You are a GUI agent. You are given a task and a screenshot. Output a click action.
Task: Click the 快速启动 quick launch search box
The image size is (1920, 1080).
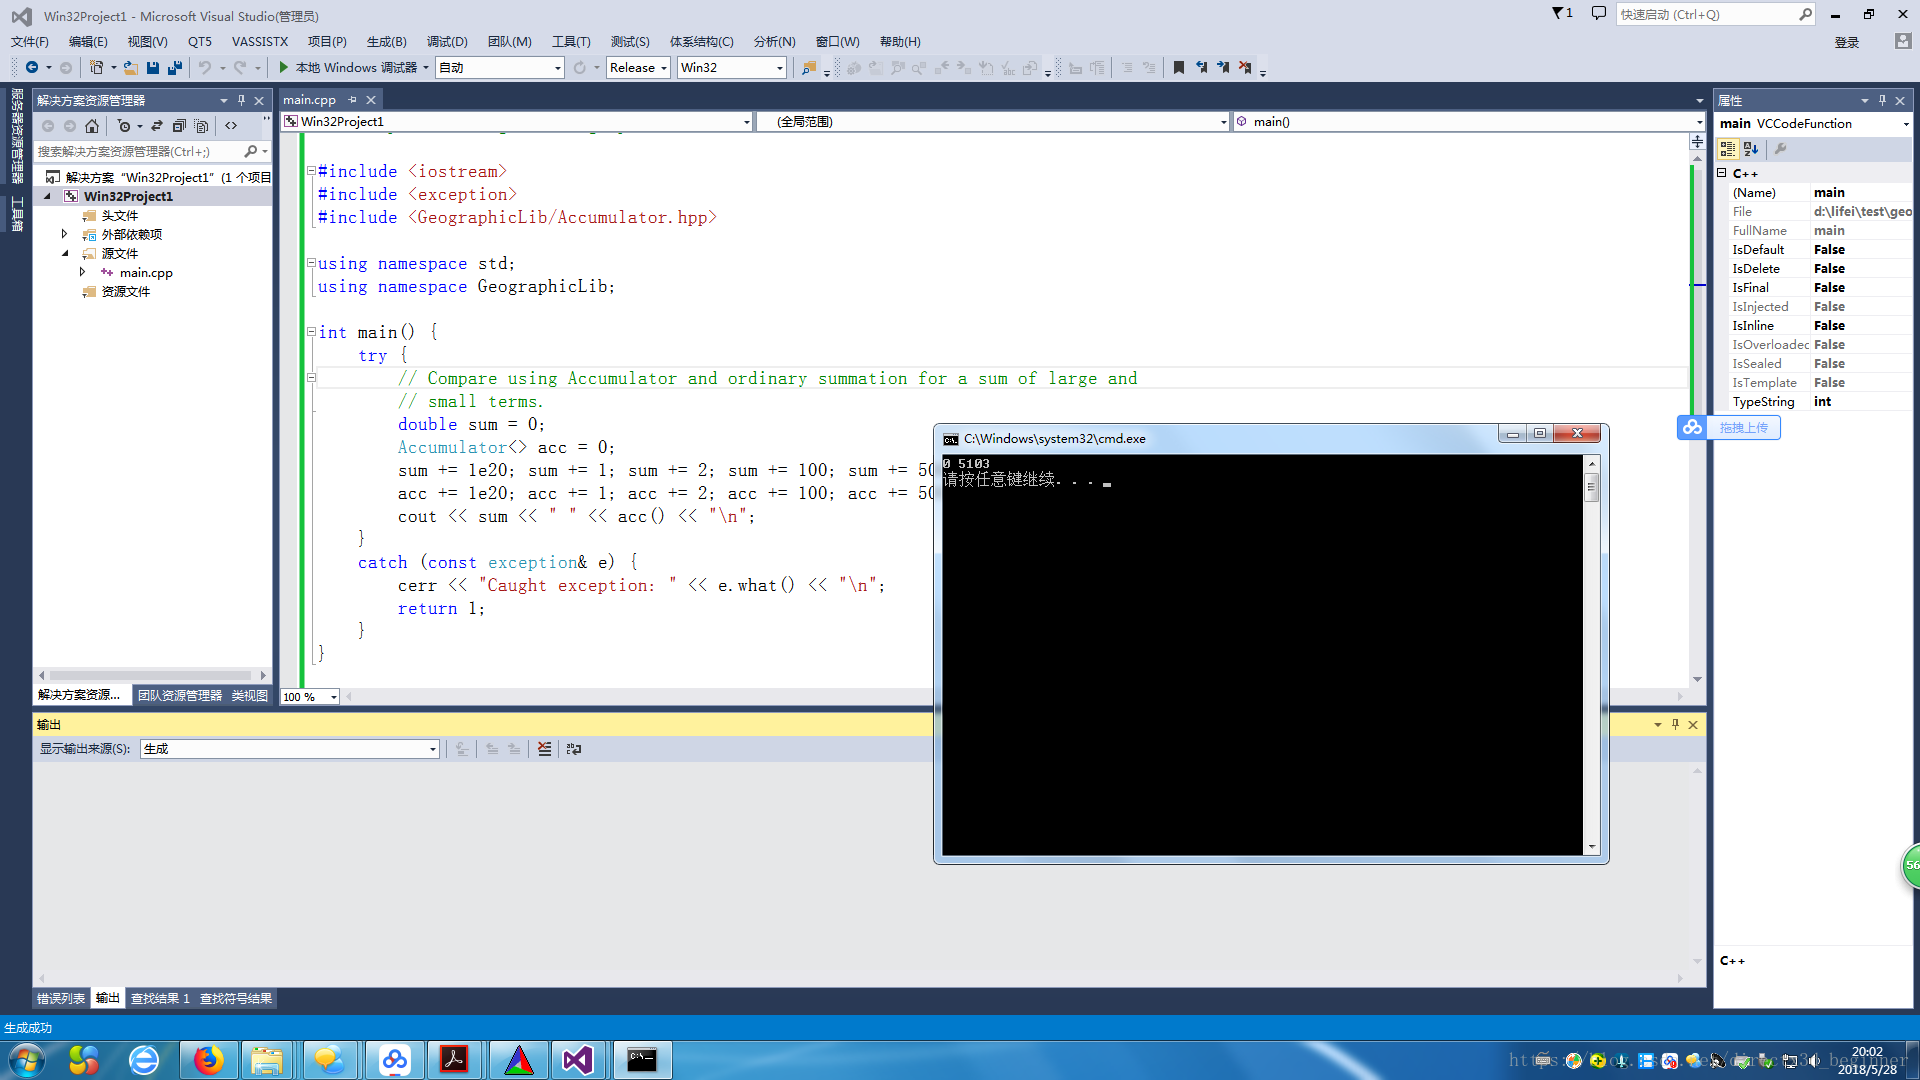pyautogui.click(x=1714, y=14)
